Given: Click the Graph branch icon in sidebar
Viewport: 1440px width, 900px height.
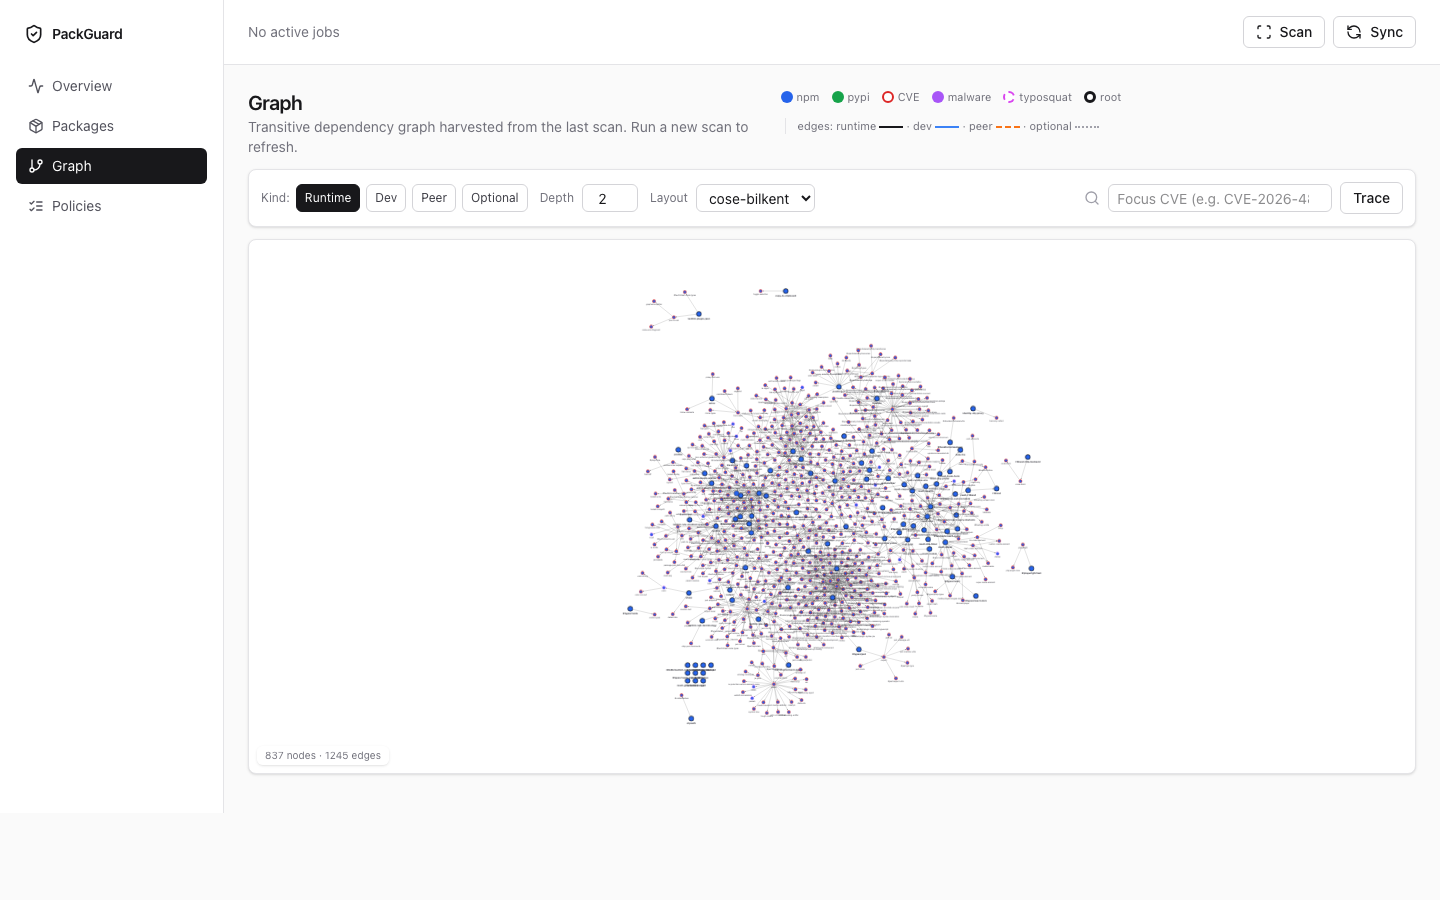Looking at the screenshot, I should click(x=36, y=166).
